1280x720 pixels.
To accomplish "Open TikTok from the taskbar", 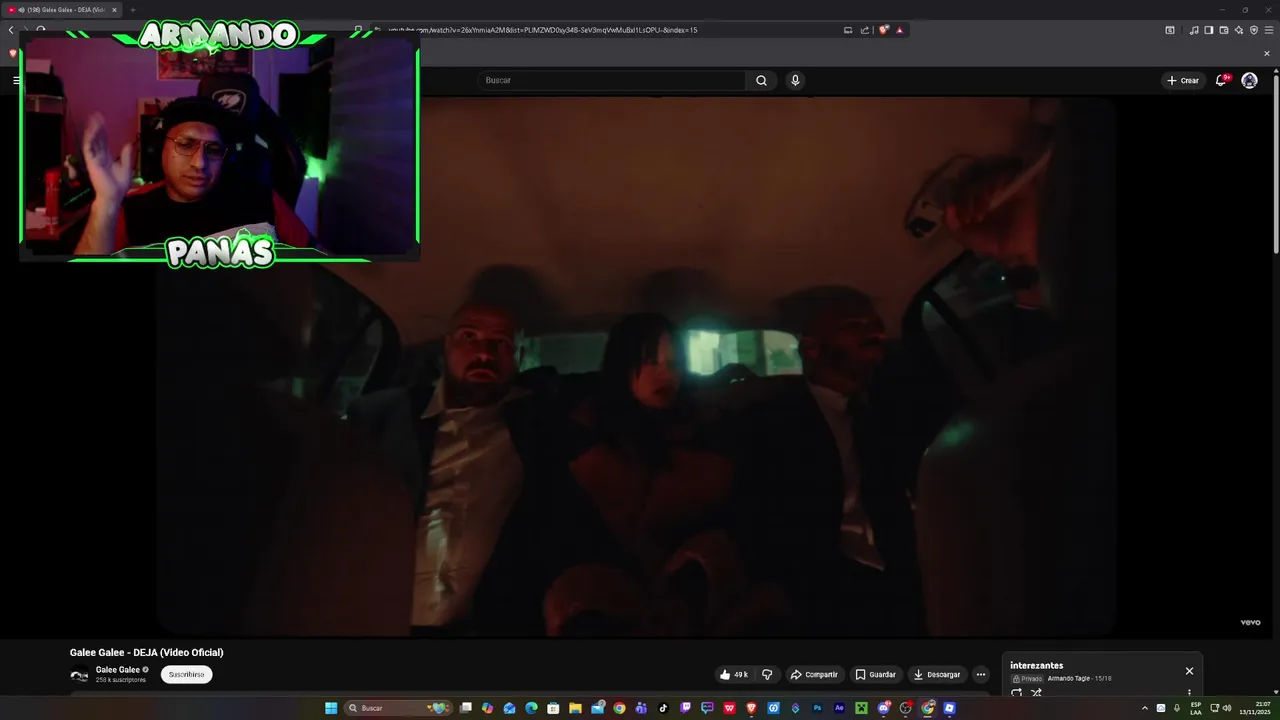I will [663, 708].
